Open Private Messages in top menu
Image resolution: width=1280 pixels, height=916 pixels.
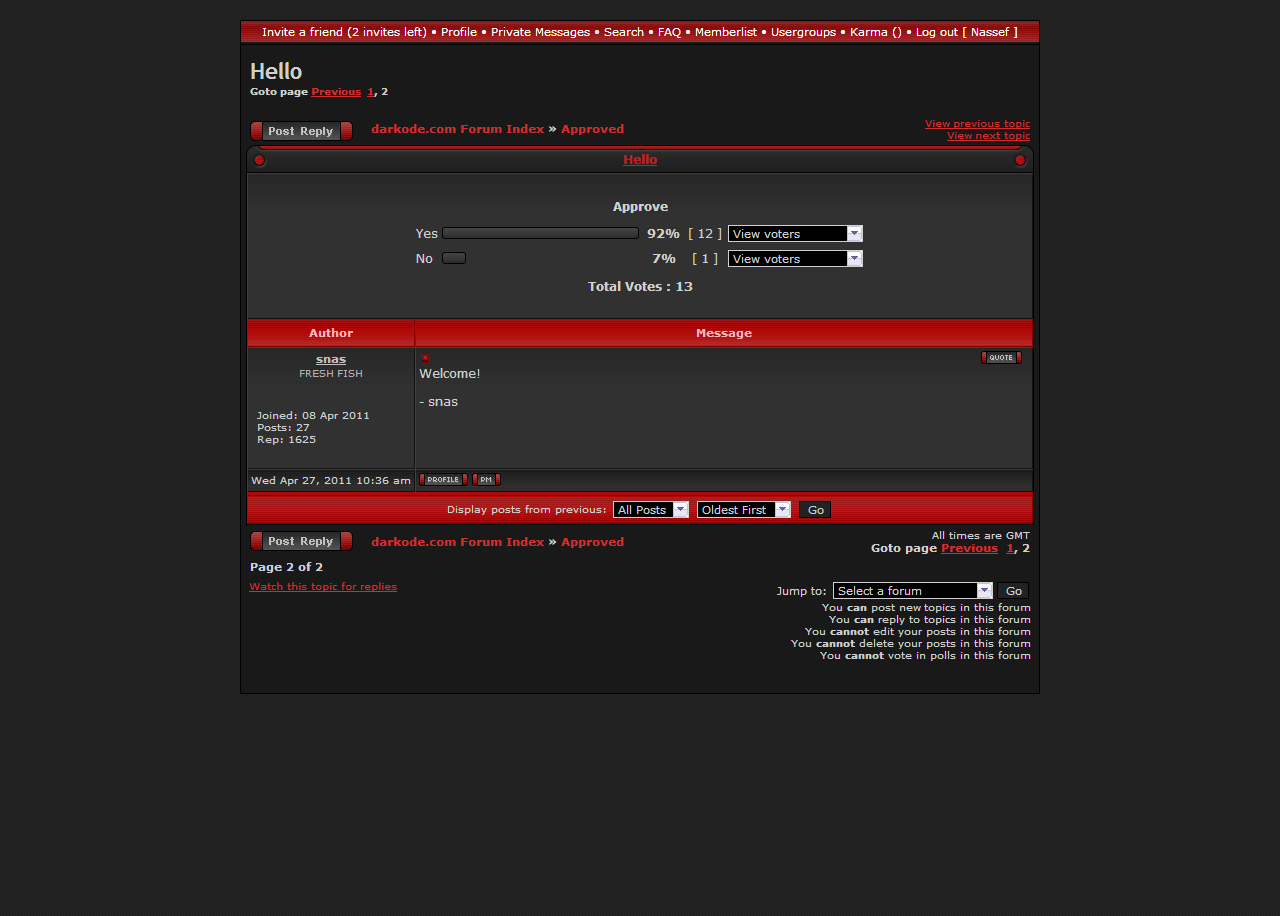pos(540,32)
